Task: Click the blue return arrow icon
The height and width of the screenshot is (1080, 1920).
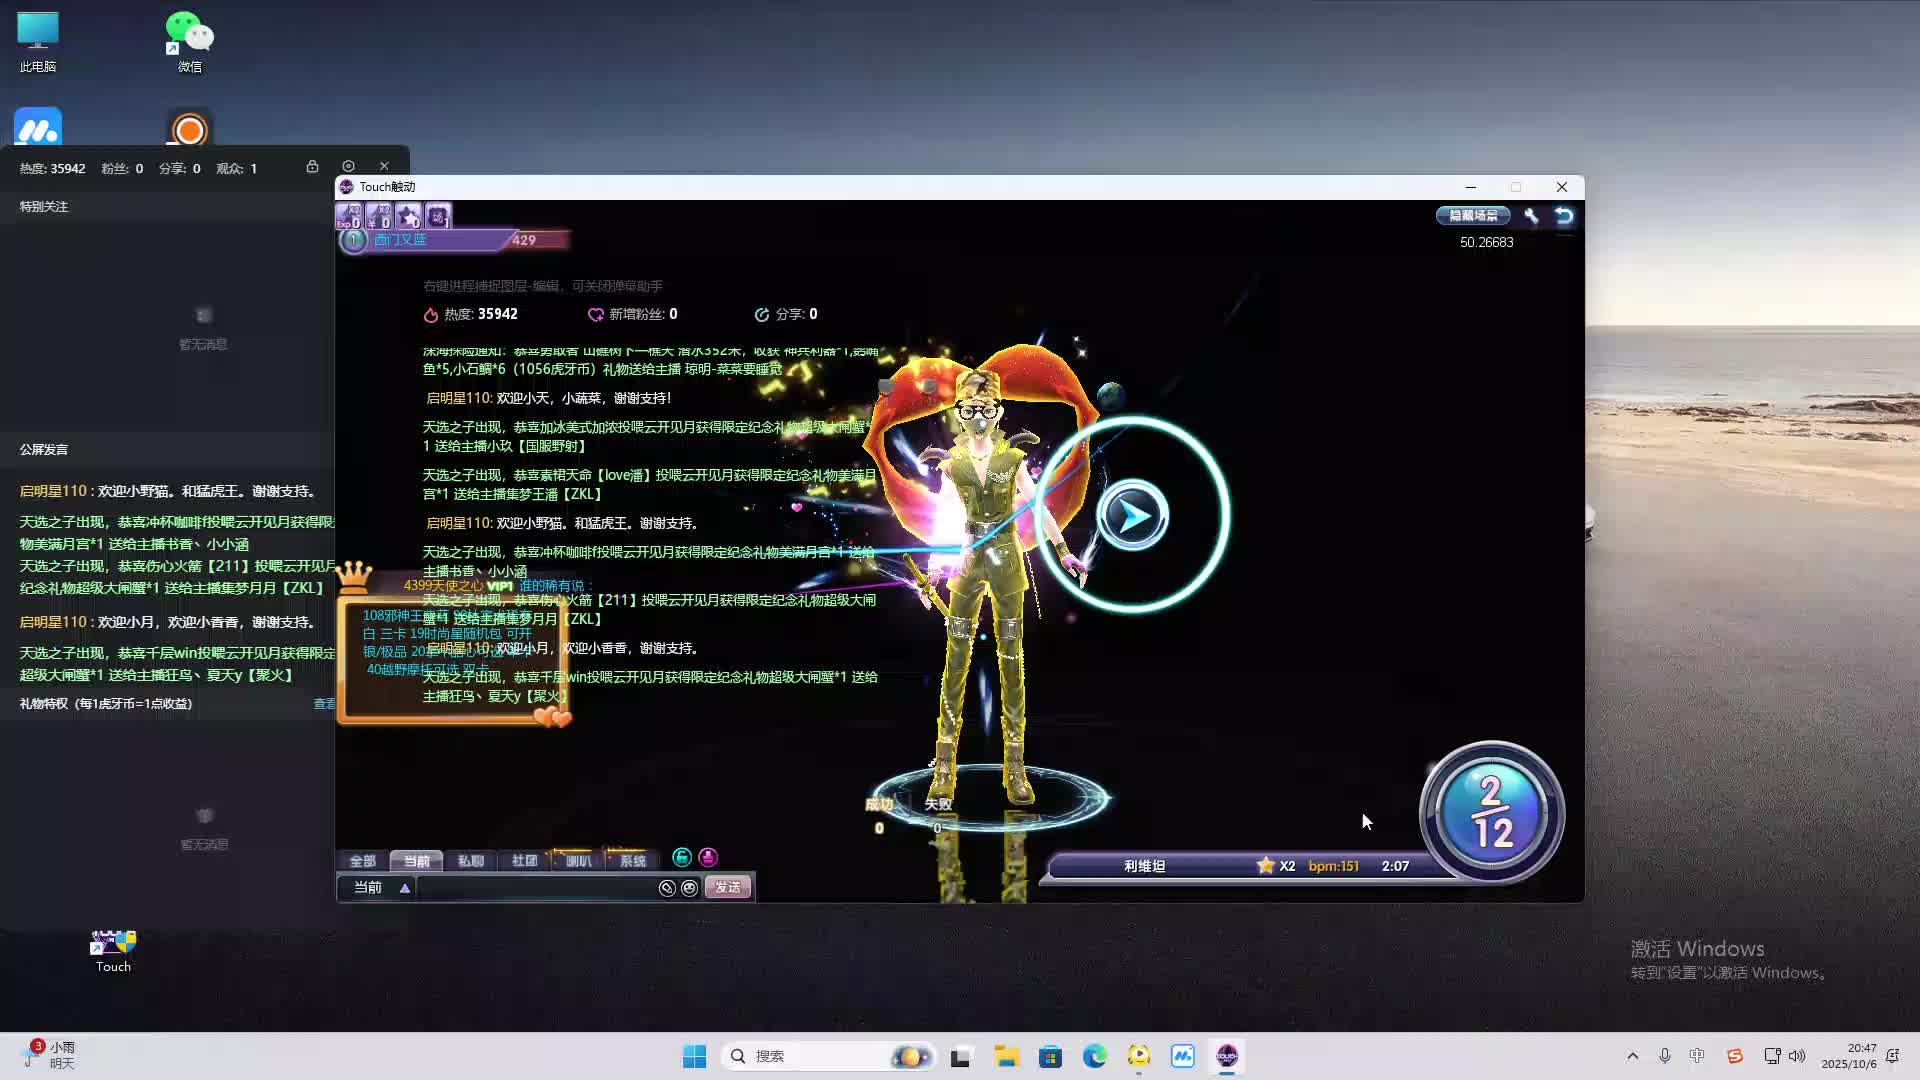Action: (1564, 216)
